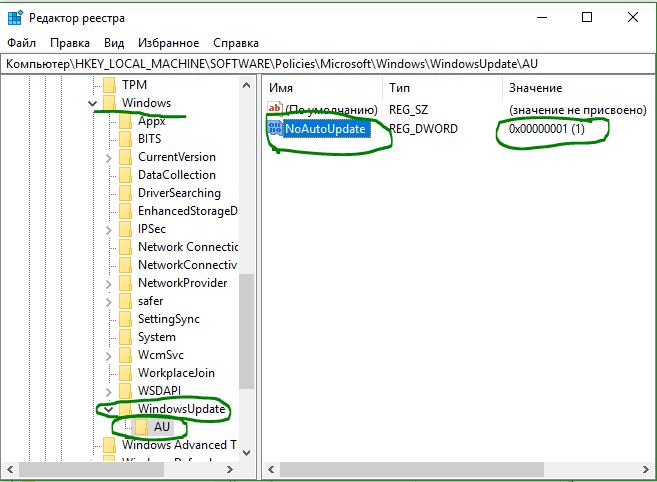Click the Appx folder icon
657x482 pixels.
126,121
